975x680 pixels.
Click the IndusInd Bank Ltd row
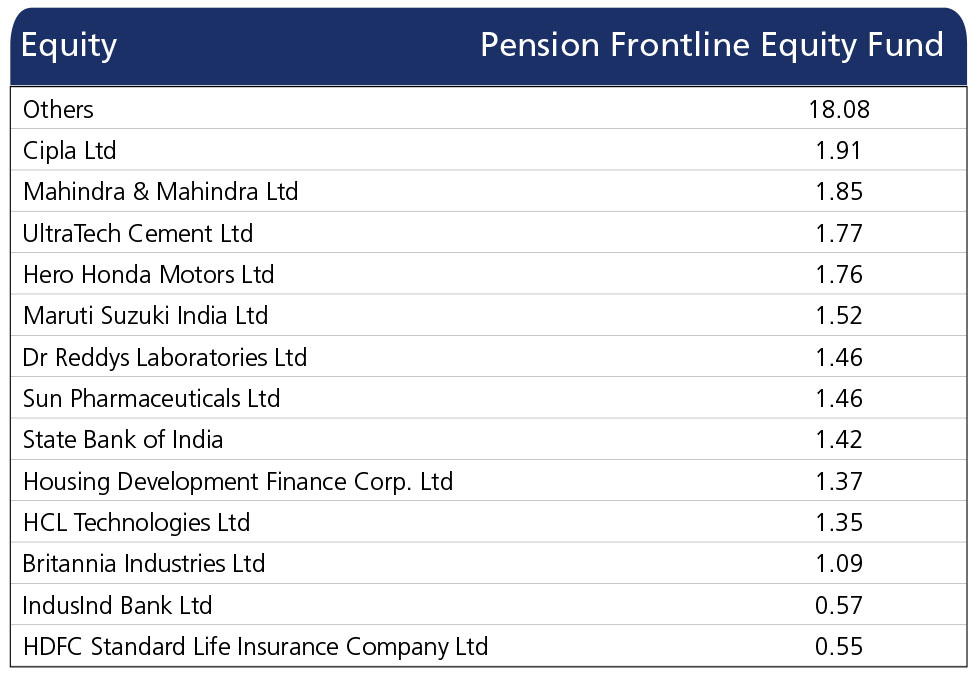[489, 604]
